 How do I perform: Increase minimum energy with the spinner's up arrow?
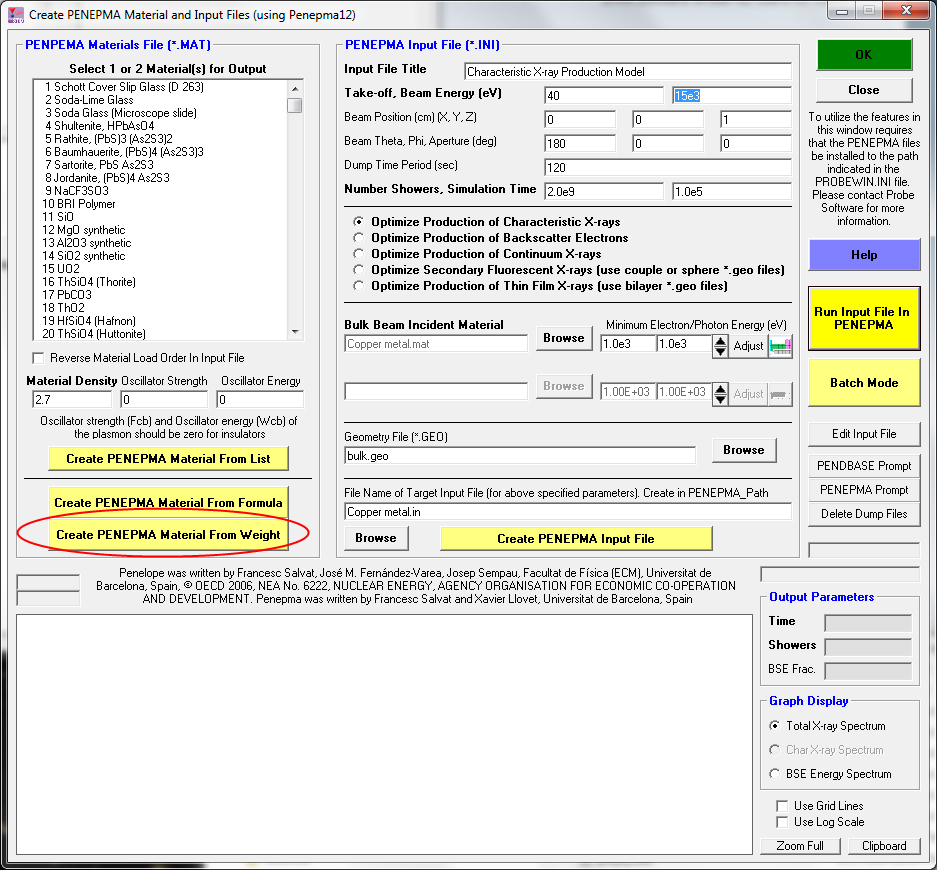[720, 339]
